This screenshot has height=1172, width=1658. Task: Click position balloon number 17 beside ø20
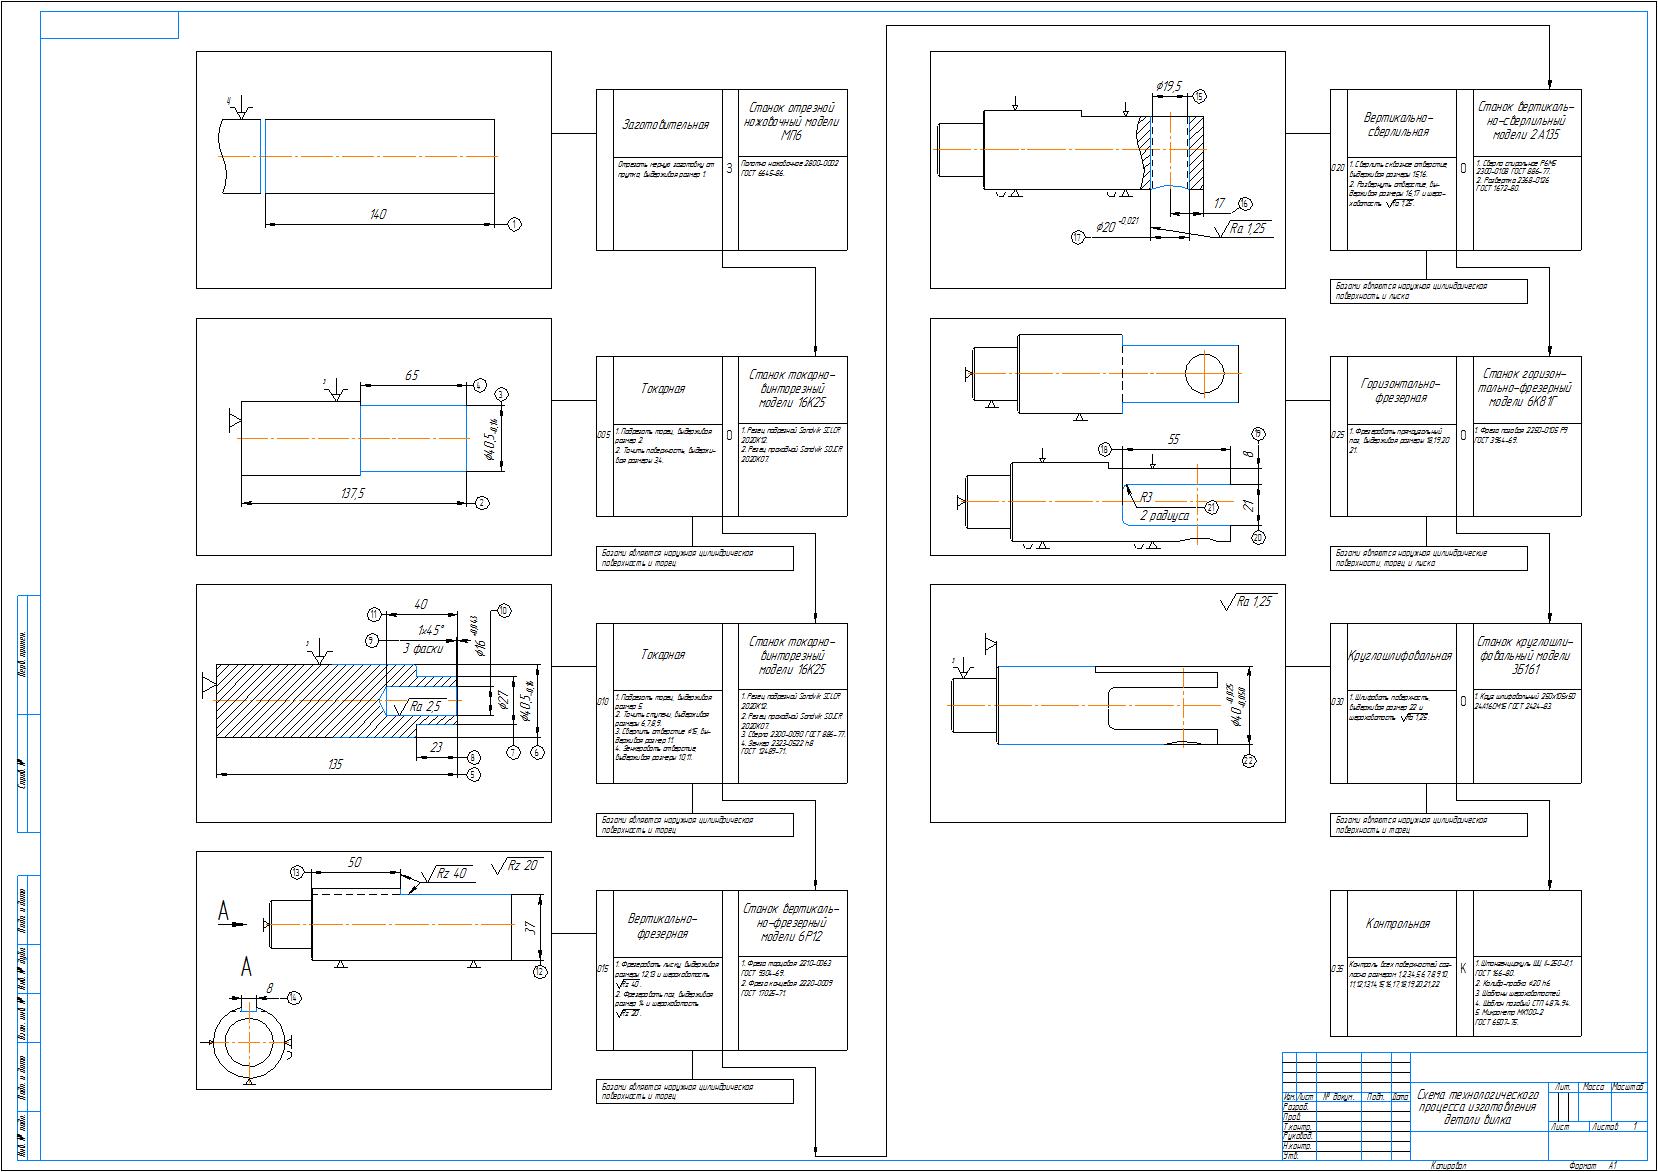click(1077, 237)
